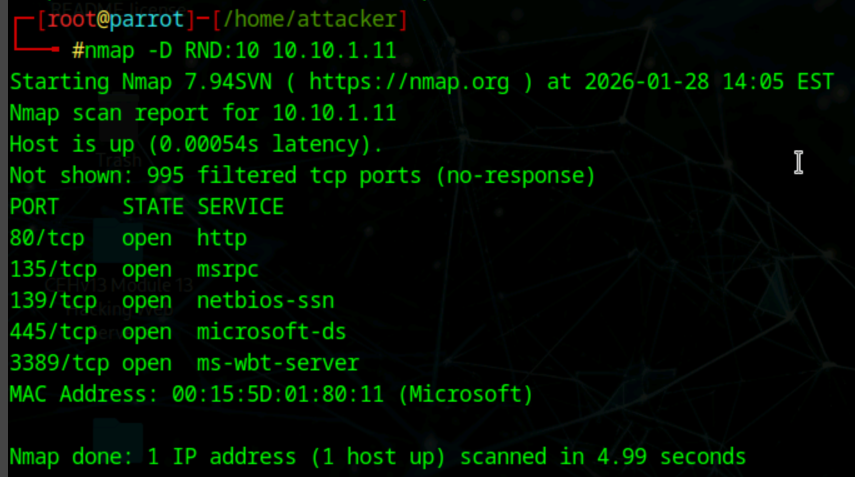Click the SERVICE column header
Screen dimensions: 855x477
[240, 207]
